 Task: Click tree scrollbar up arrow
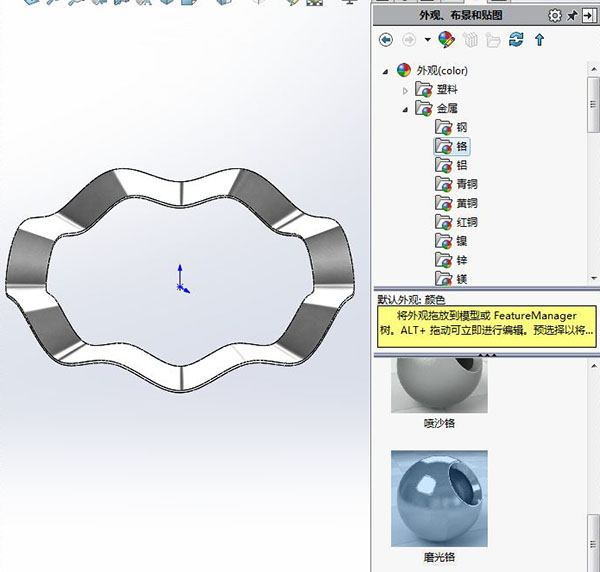tap(593, 69)
